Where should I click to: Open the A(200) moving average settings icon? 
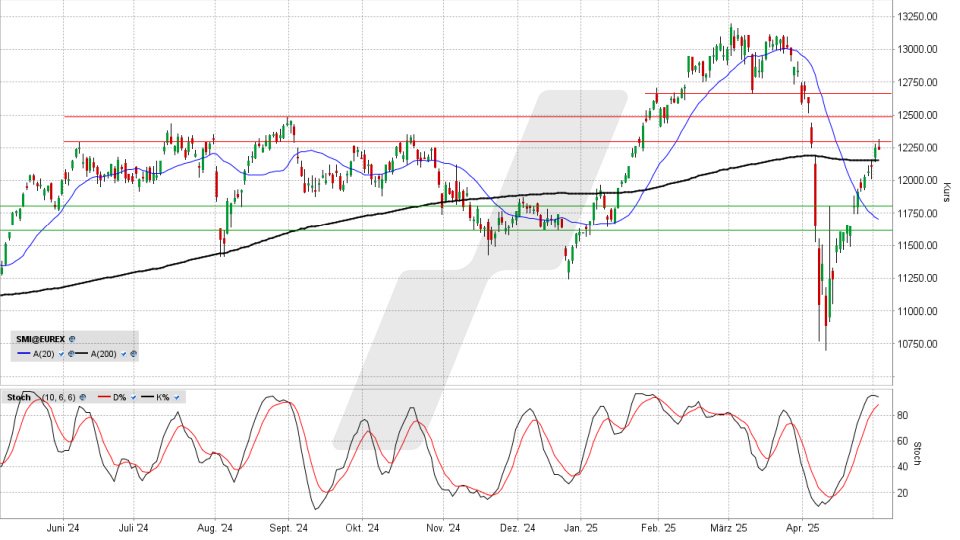133,354
